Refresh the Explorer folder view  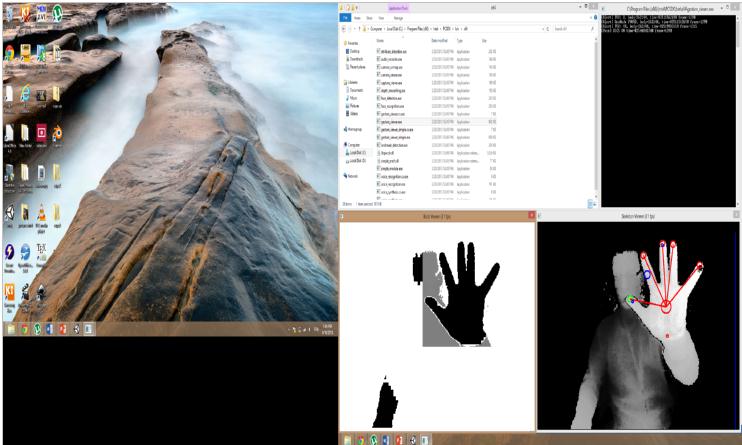coord(550,29)
